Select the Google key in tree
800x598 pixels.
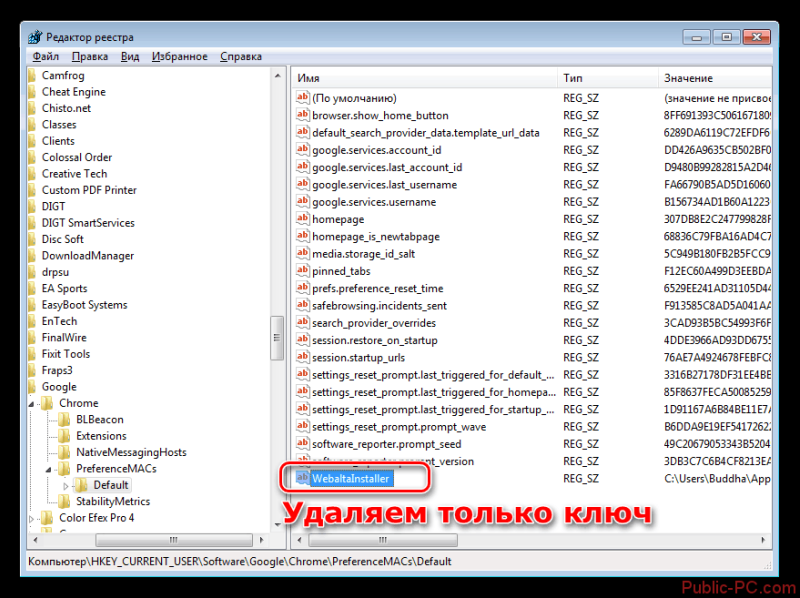59,387
